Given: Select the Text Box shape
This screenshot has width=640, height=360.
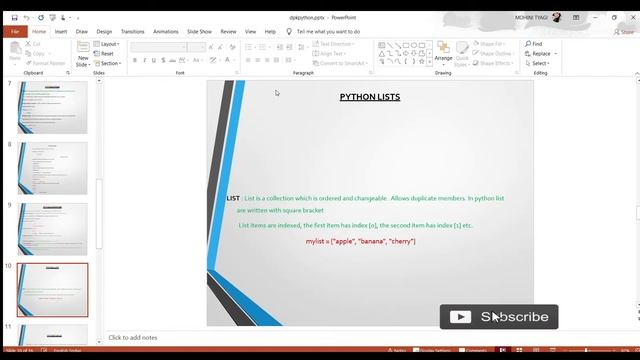Looking at the screenshot, I should tap(382, 45).
